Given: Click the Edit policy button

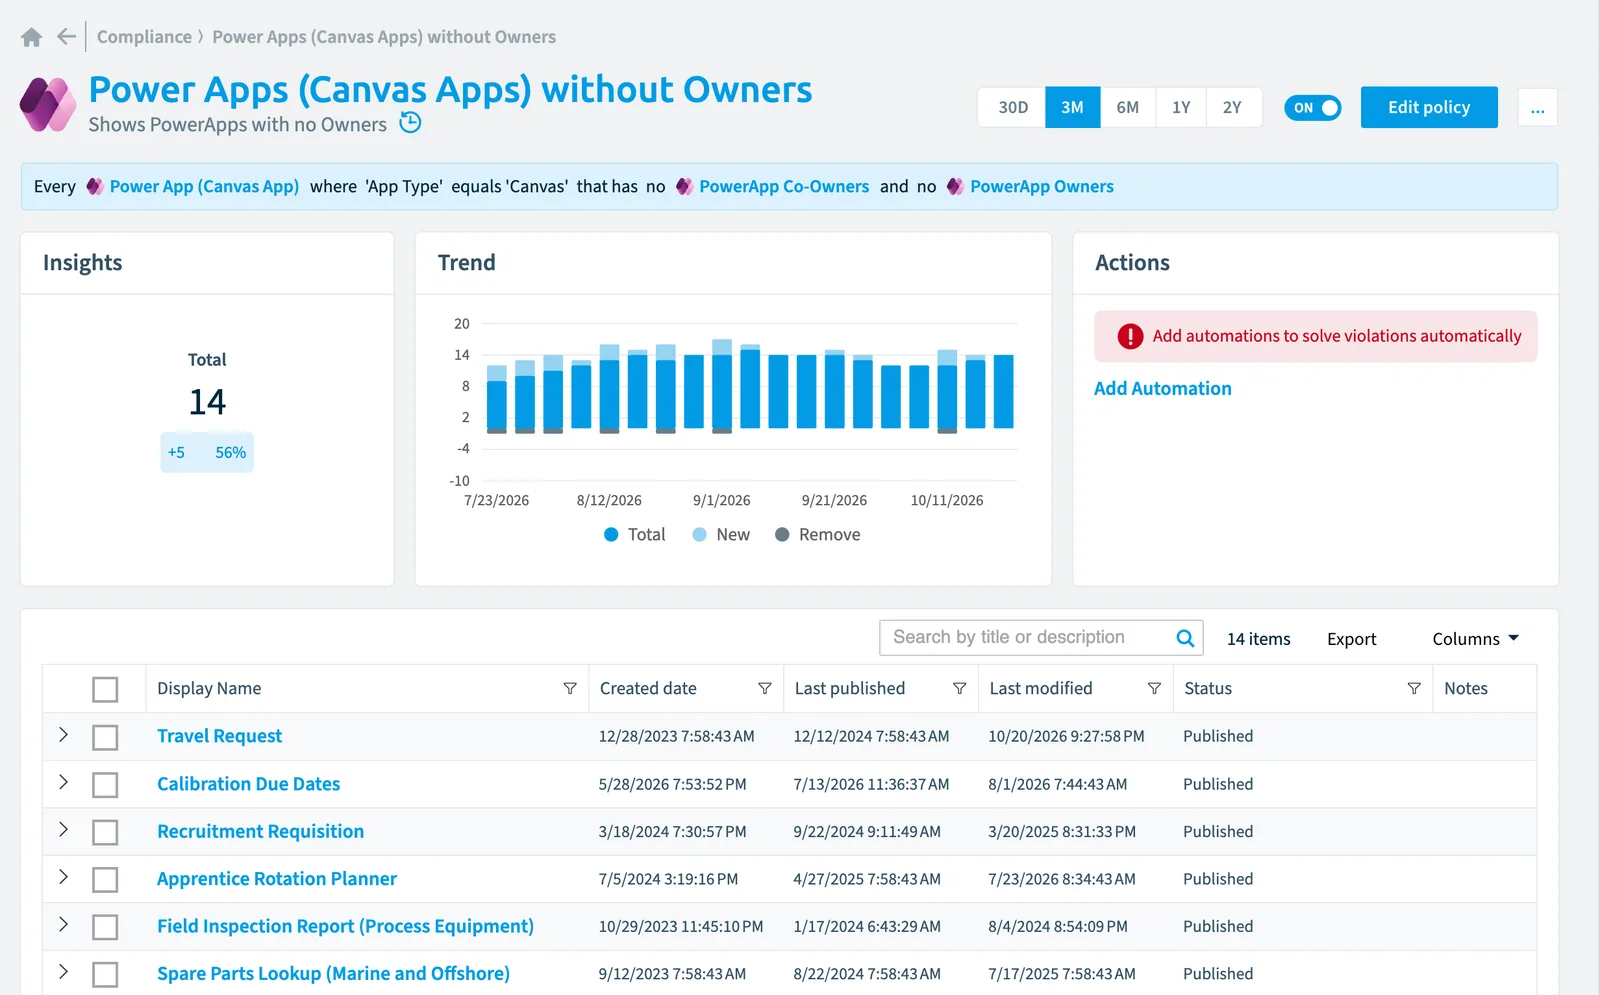Looking at the screenshot, I should click(x=1429, y=107).
